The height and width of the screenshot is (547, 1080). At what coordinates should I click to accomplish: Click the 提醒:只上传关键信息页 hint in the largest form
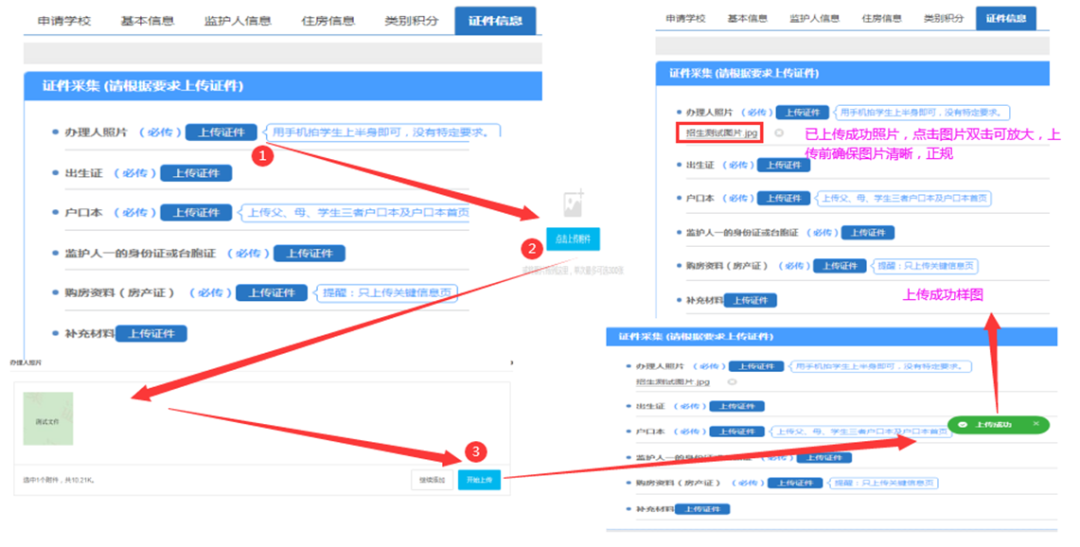pos(386,293)
